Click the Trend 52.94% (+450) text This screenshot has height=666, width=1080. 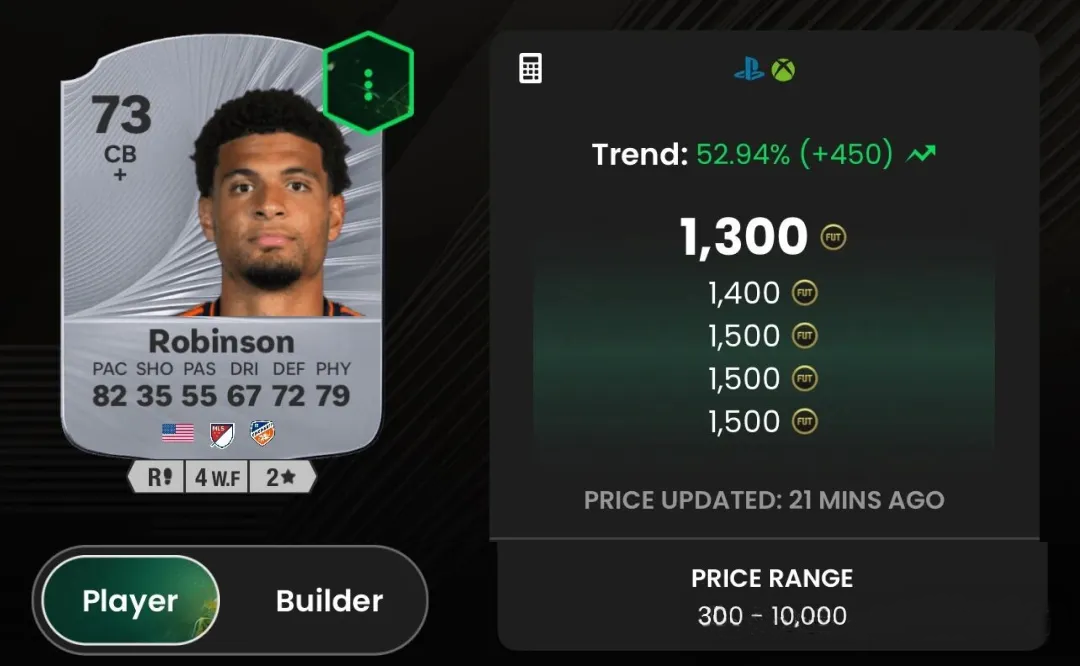[x=742, y=154]
